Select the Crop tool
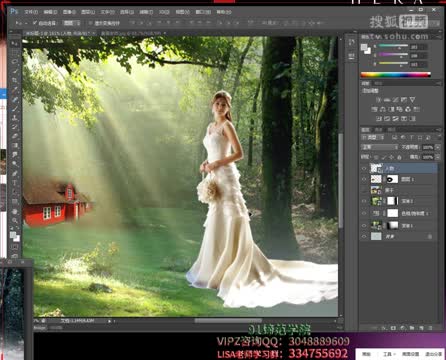The image size is (446, 360). coord(15,80)
